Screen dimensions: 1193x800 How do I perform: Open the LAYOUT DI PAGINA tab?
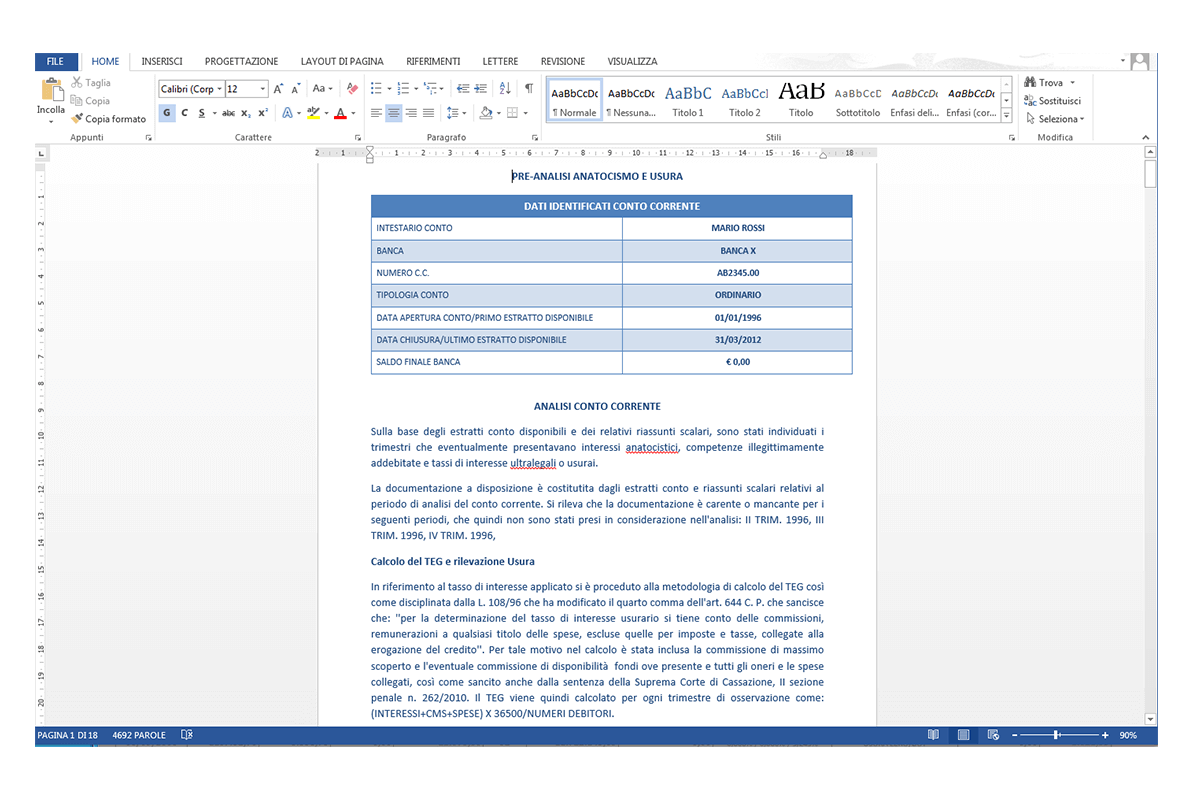pos(342,62)
